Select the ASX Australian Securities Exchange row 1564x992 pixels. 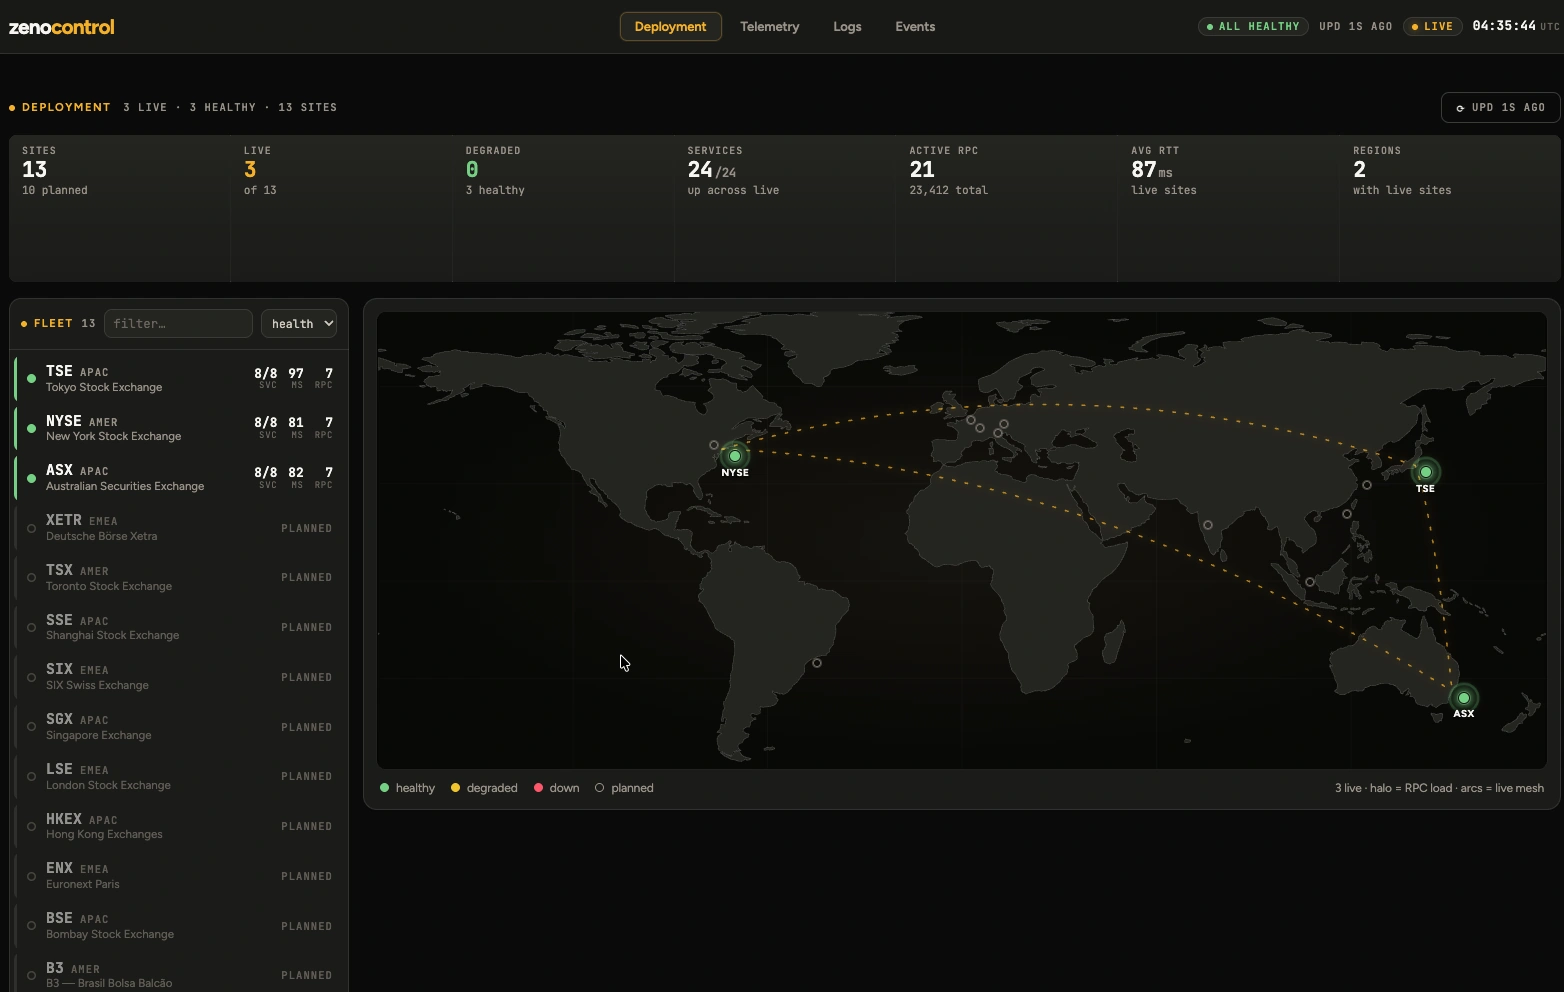tap(180, 478)
